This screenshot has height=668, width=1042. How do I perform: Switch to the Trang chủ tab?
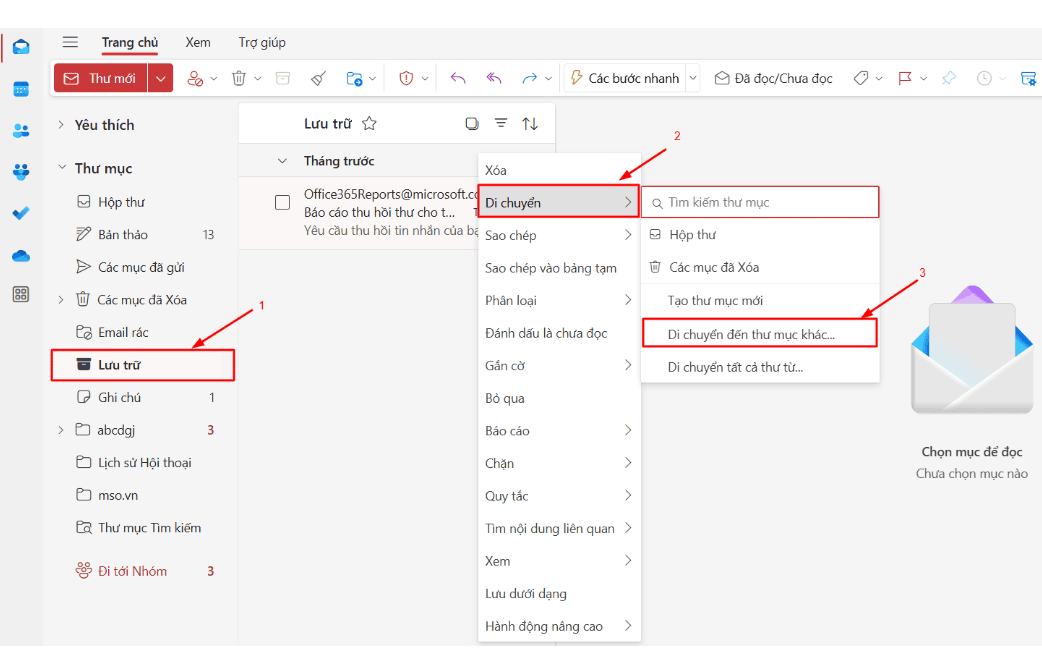tap(130, 43)
